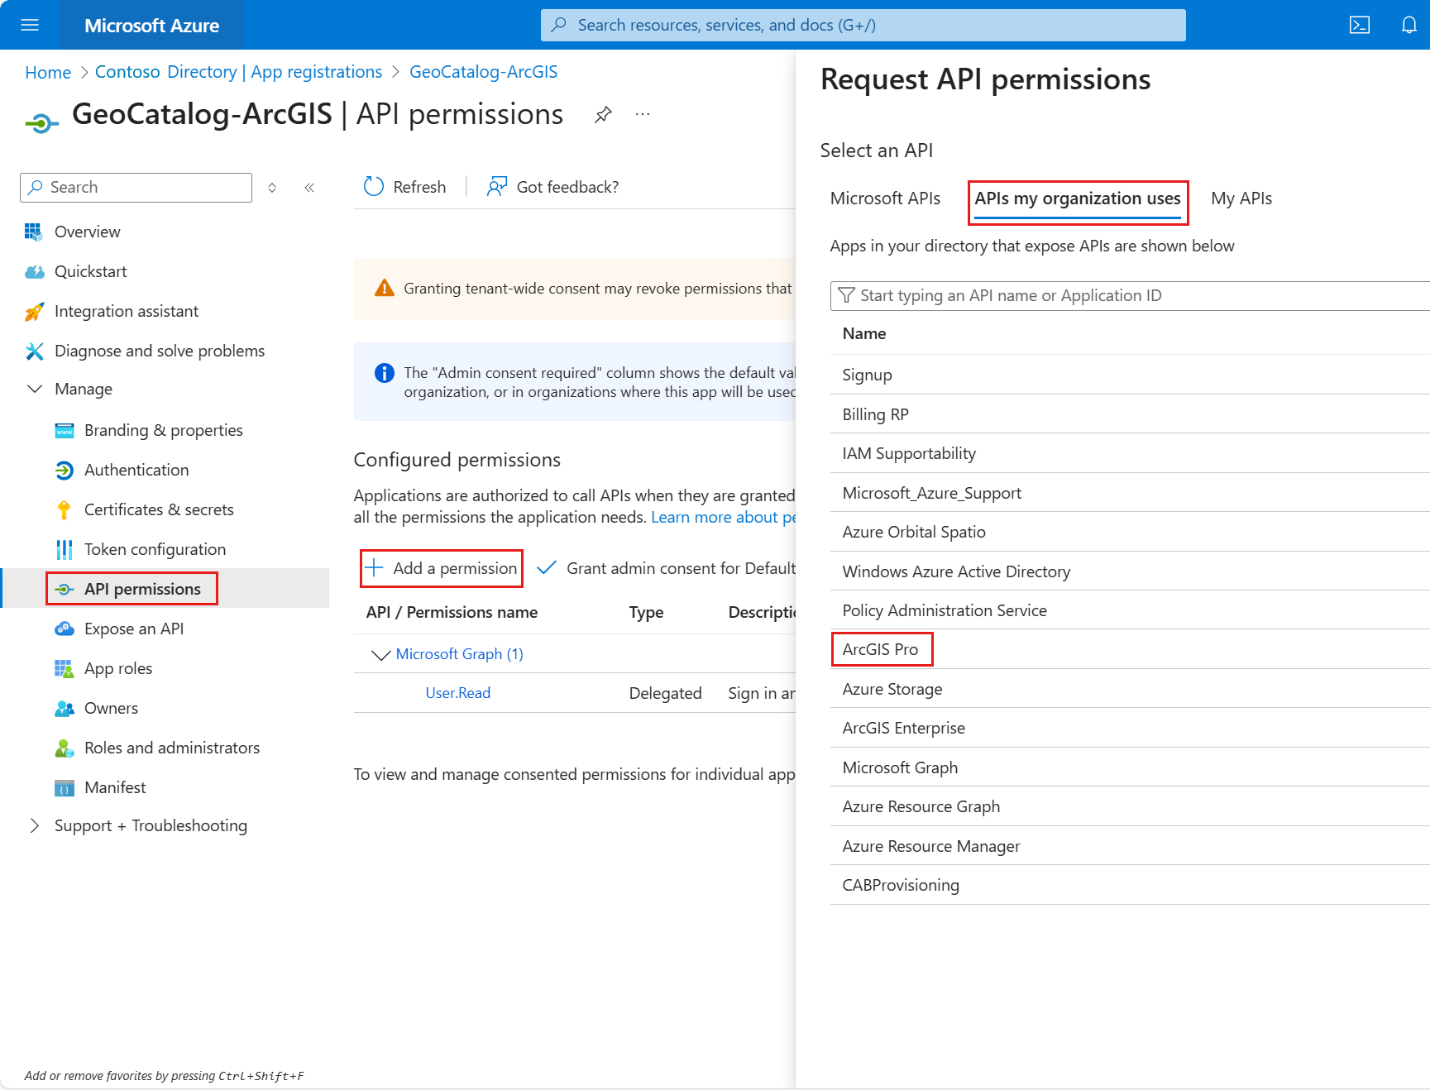
Task: Go to Home breadcrumb
Action: click(x=48, y=72)
